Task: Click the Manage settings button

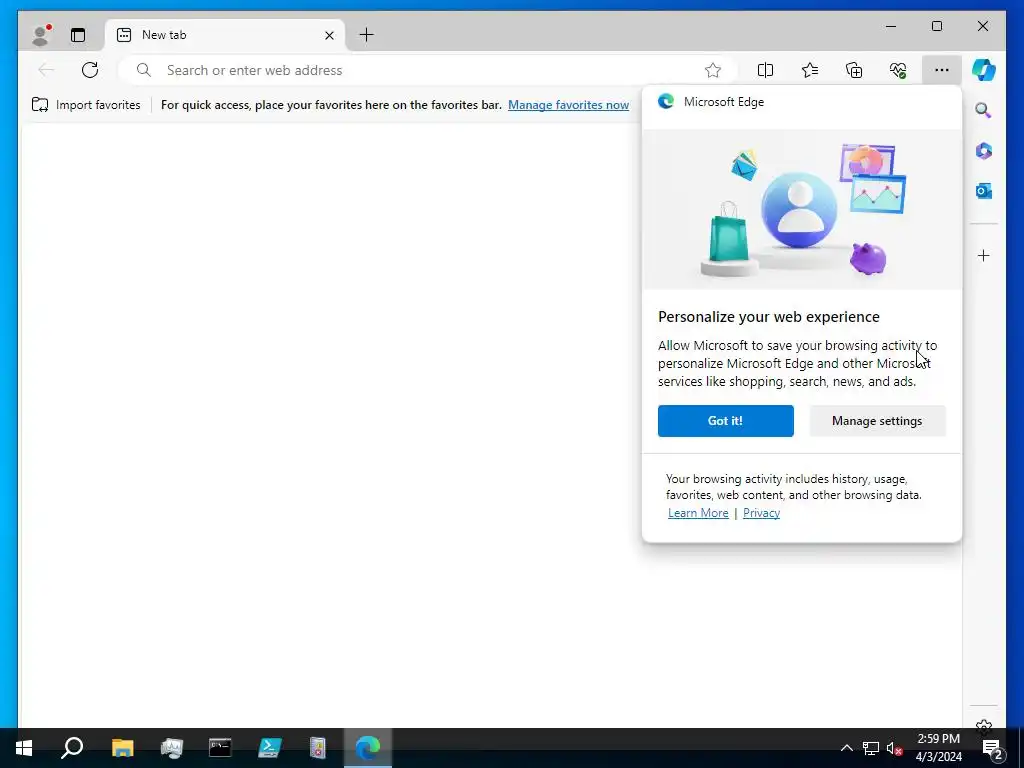Action: pyautogui.click(x=877, y=421)
